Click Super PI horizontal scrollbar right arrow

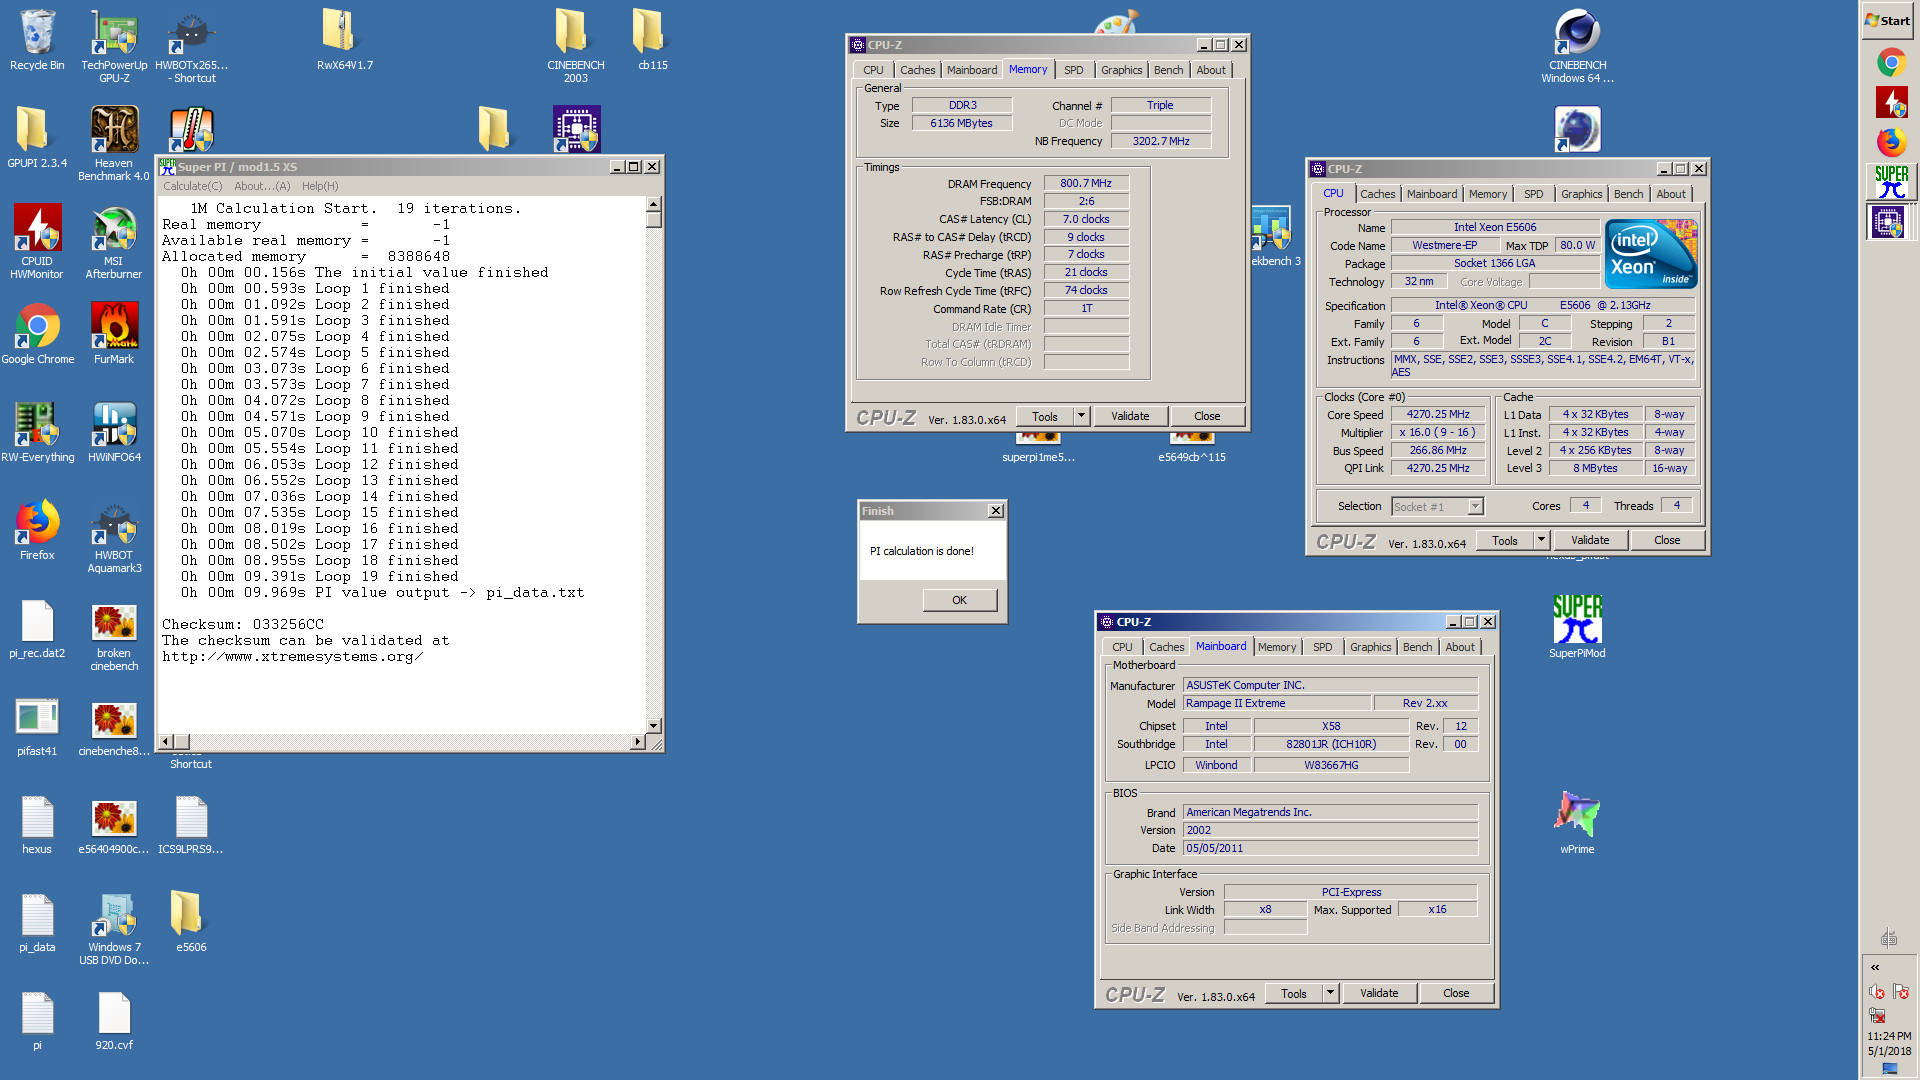tap(637, 742)
